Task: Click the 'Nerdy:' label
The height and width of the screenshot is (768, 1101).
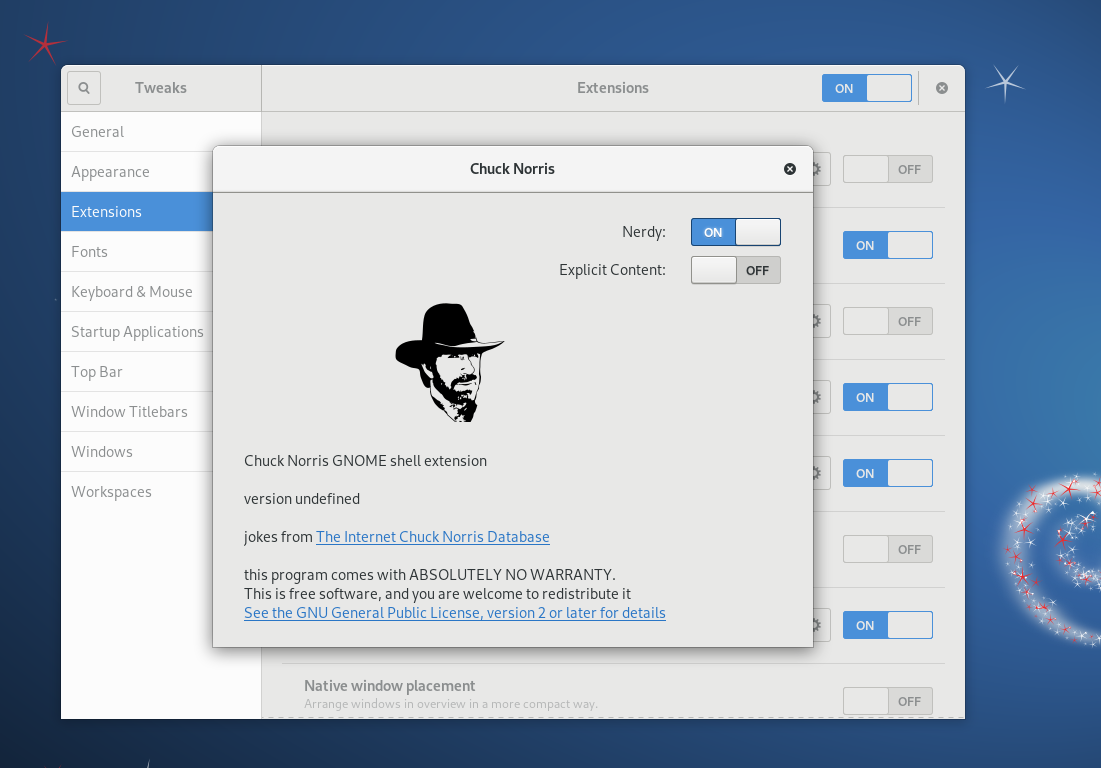Action: 644,232
